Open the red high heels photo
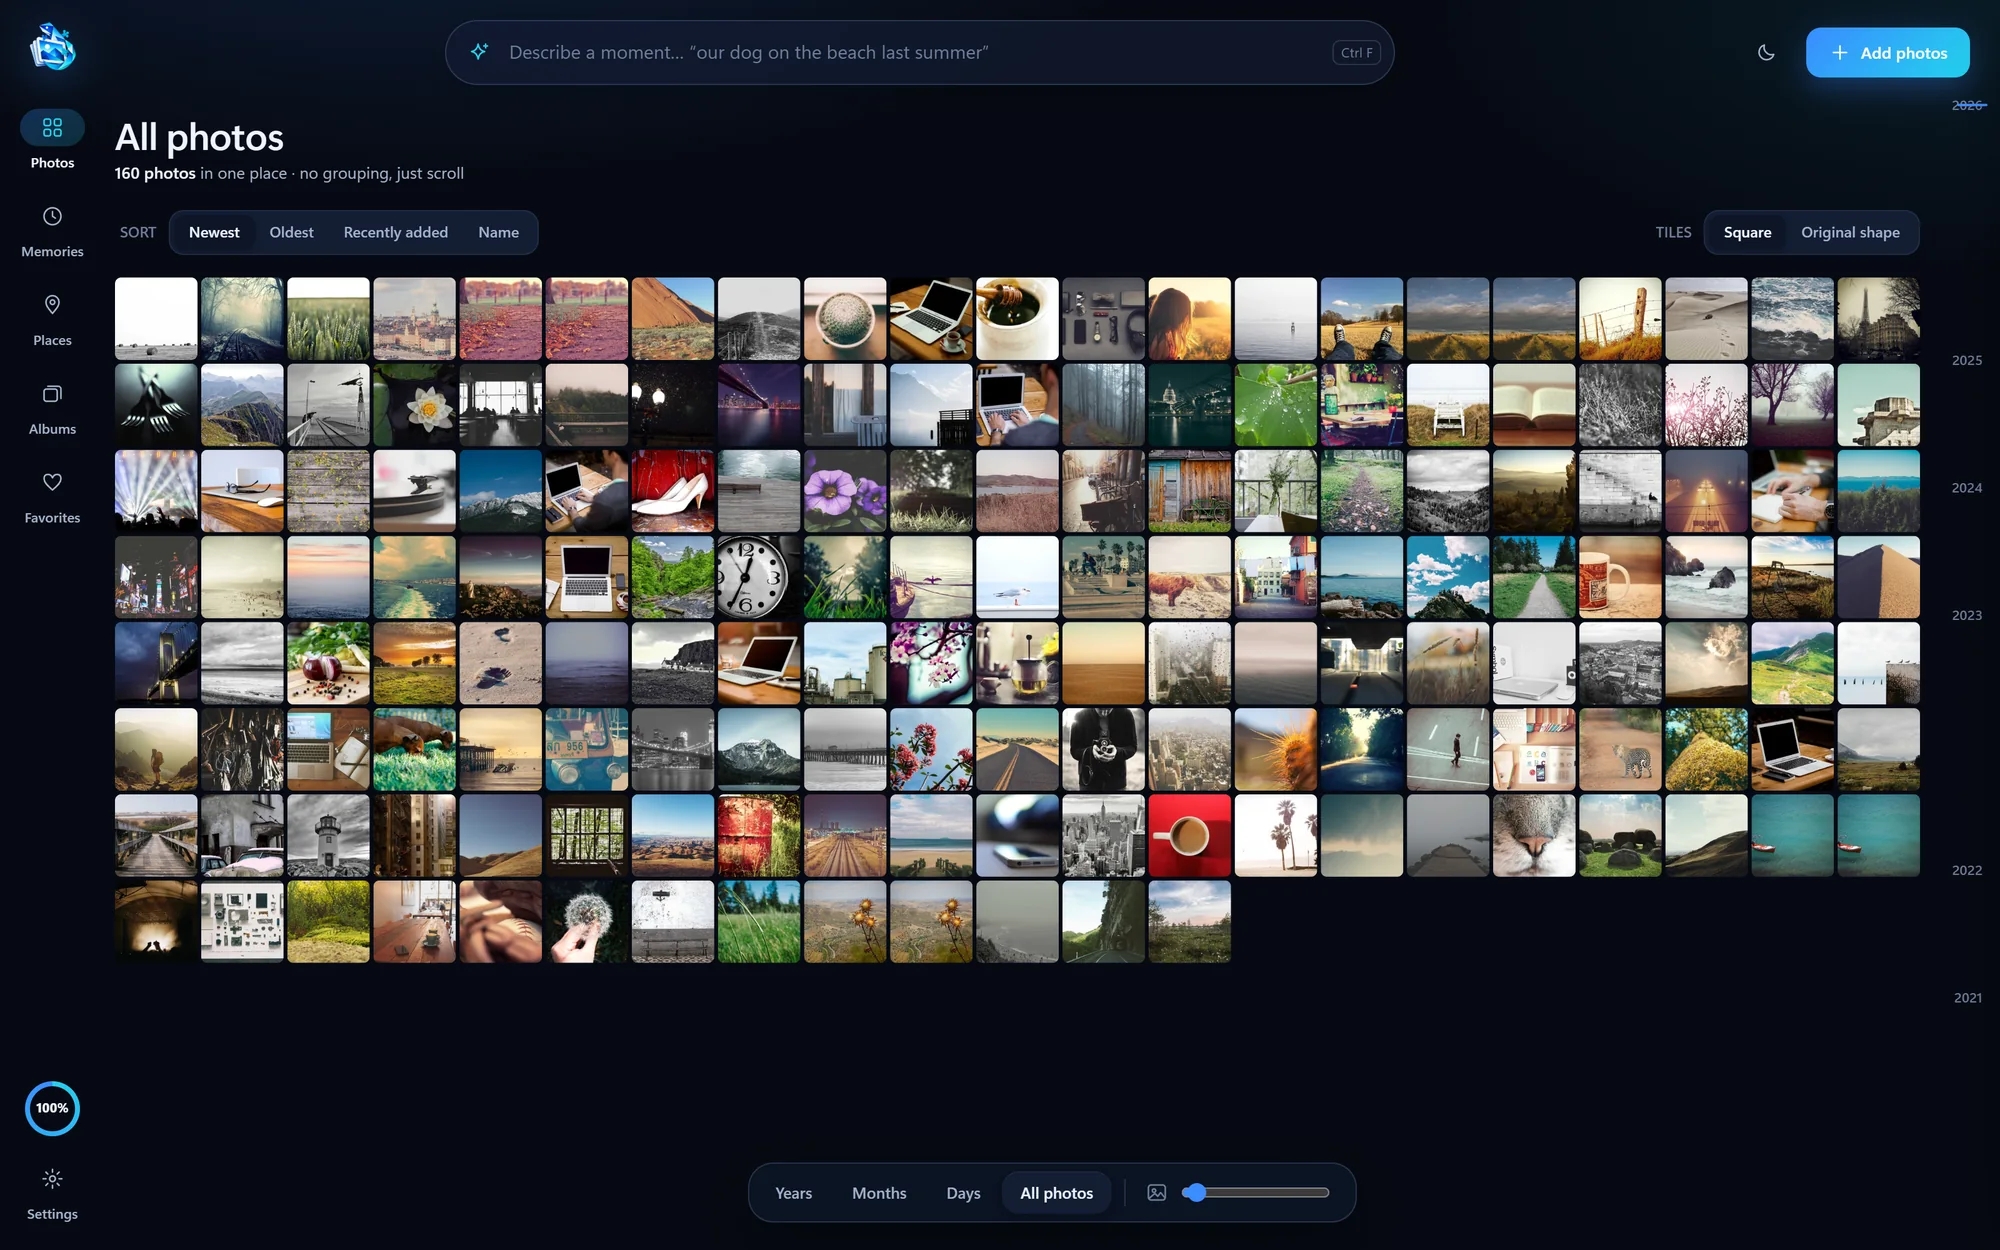 click(x=673, y=491)
